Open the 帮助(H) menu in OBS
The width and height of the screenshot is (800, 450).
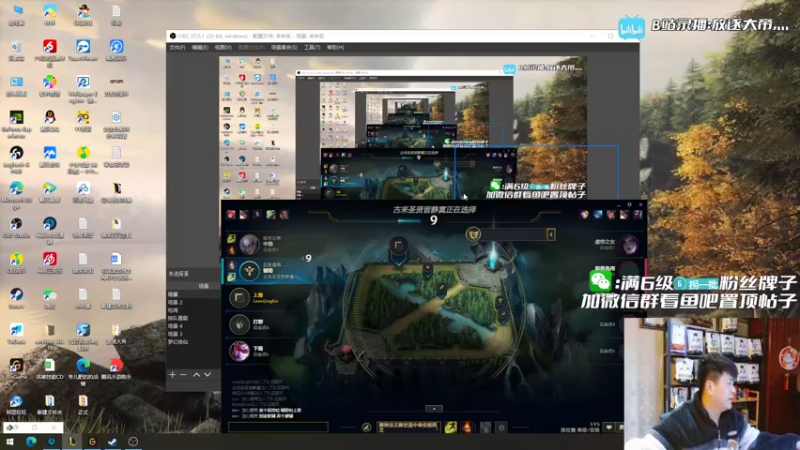[335, 47]
